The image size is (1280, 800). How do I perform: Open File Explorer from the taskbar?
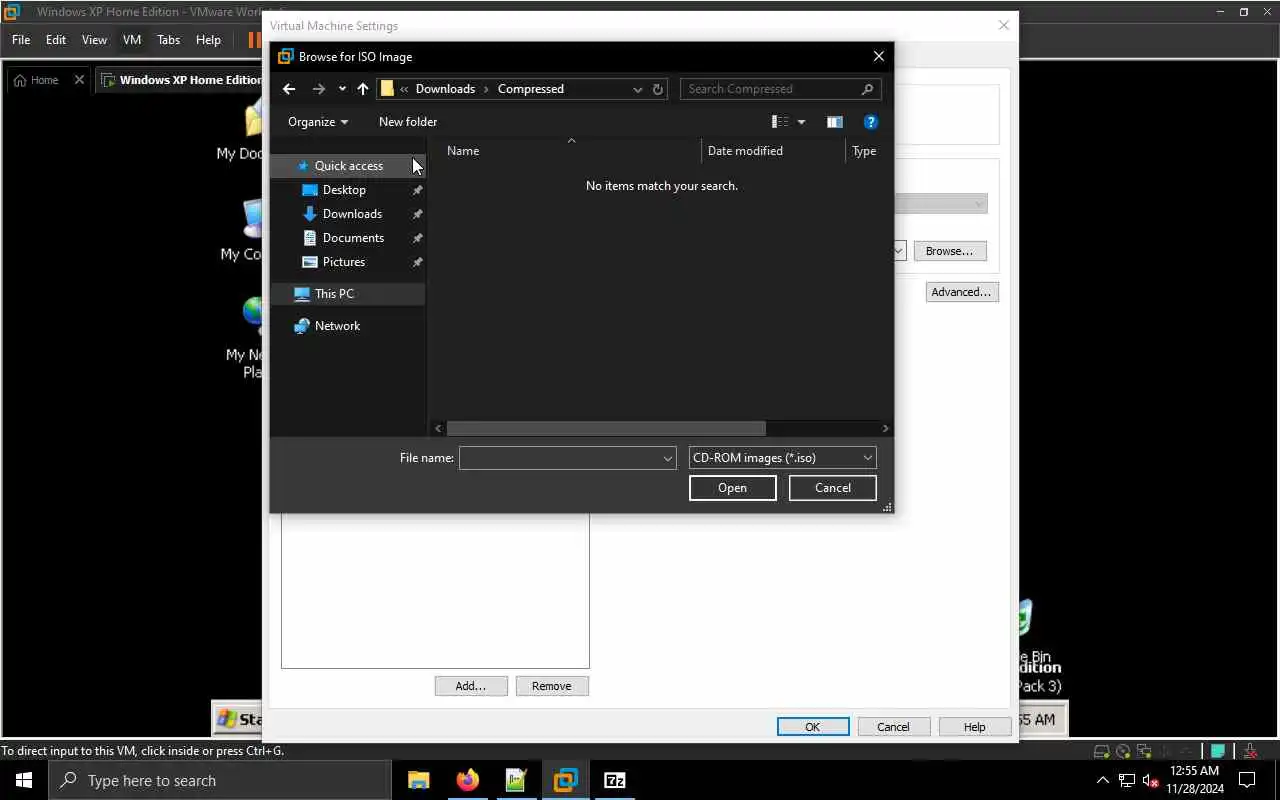point(418,780)
